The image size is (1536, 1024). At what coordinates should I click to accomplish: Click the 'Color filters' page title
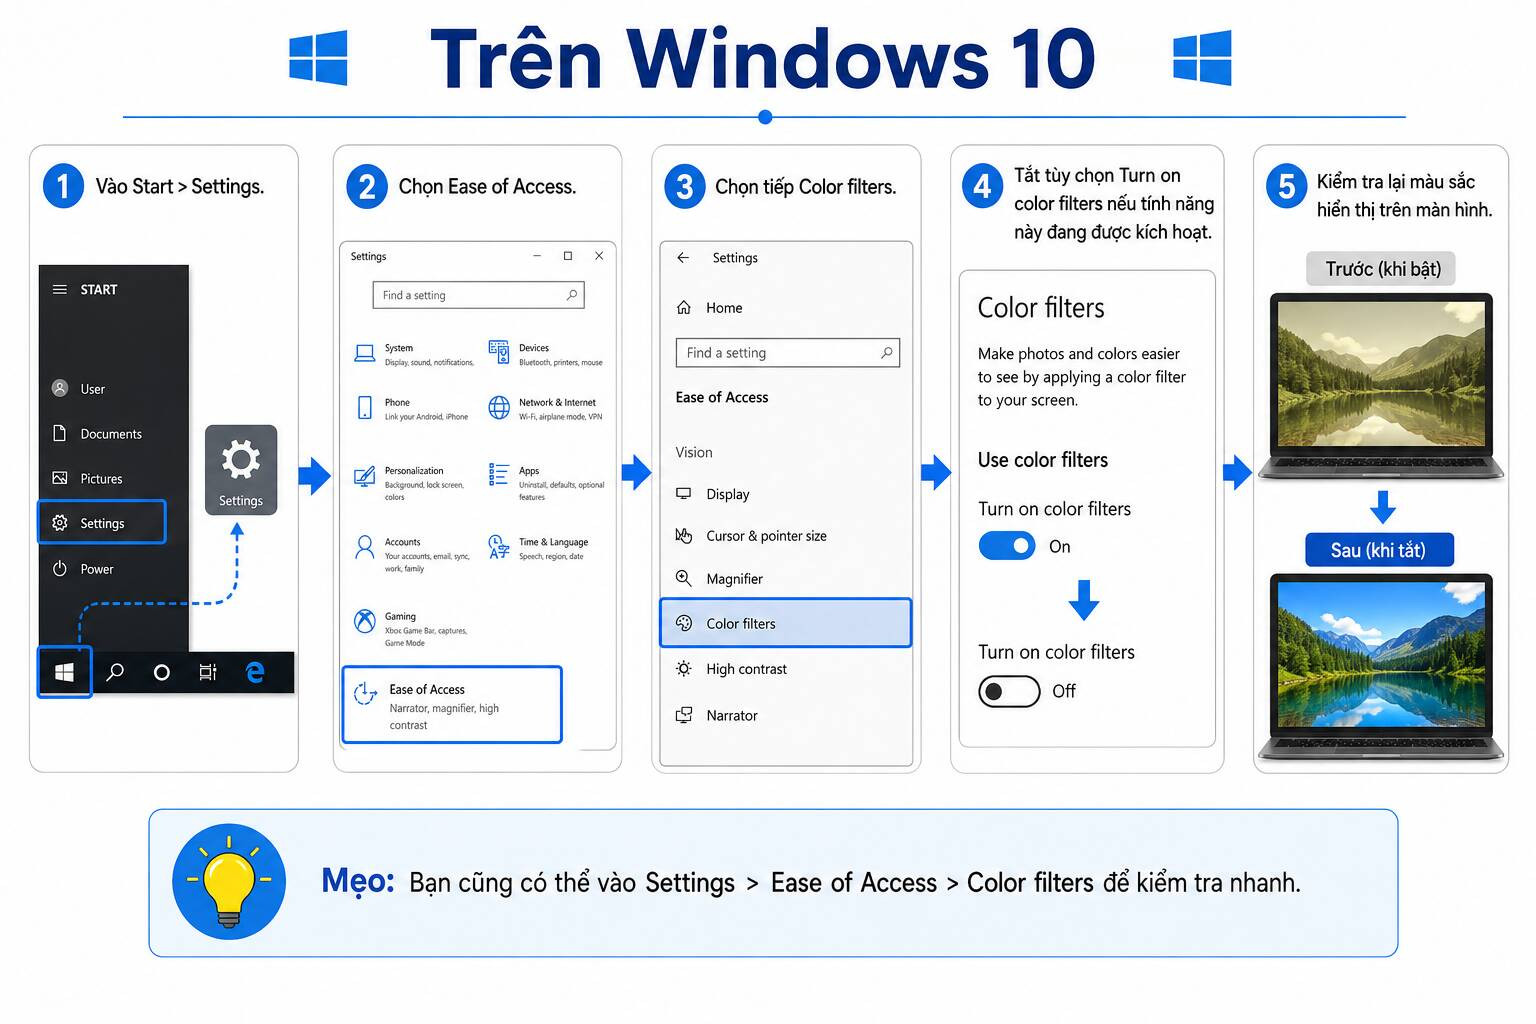coord(1041,308)
